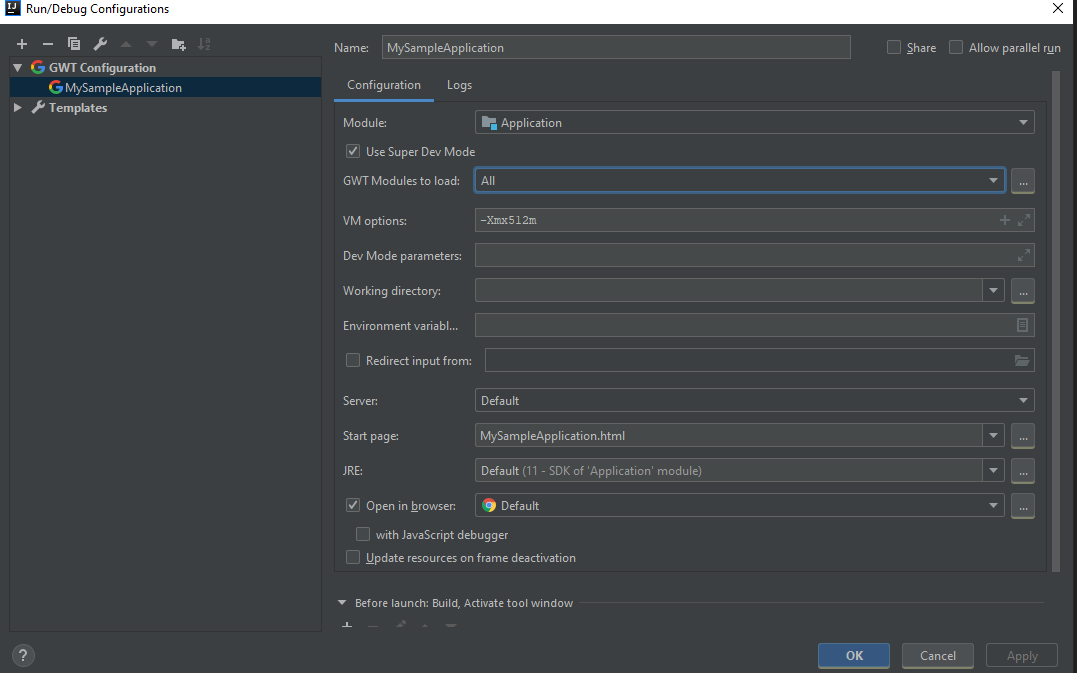Switch to the Configuration tab
Image resolution: width=1077 pixels, height=673 pixels.
[384, 85]
